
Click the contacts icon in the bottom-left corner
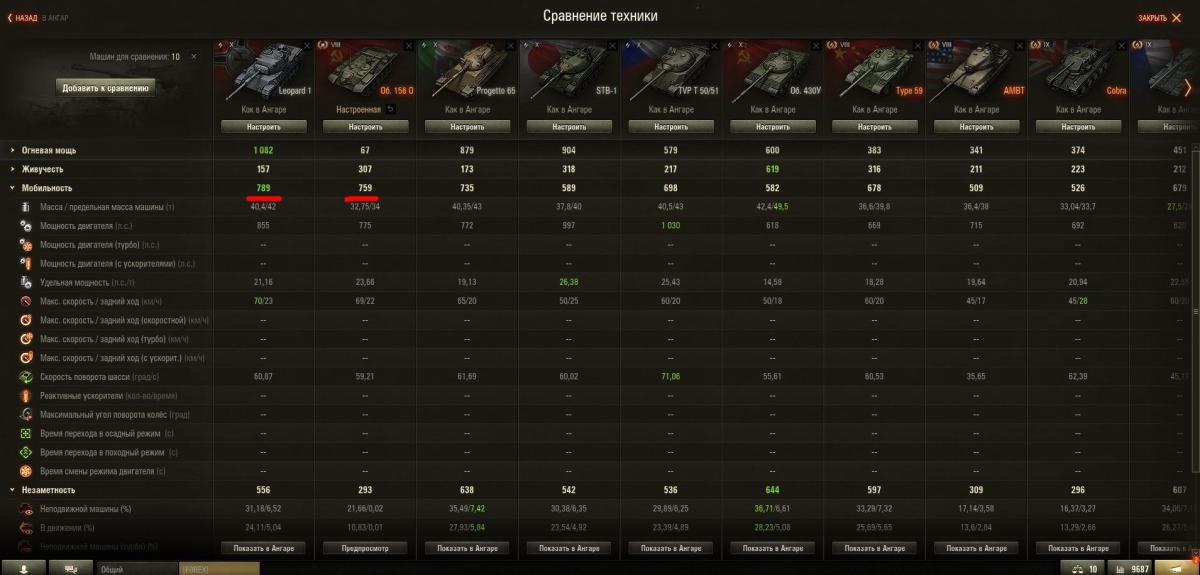pos(24,567)
